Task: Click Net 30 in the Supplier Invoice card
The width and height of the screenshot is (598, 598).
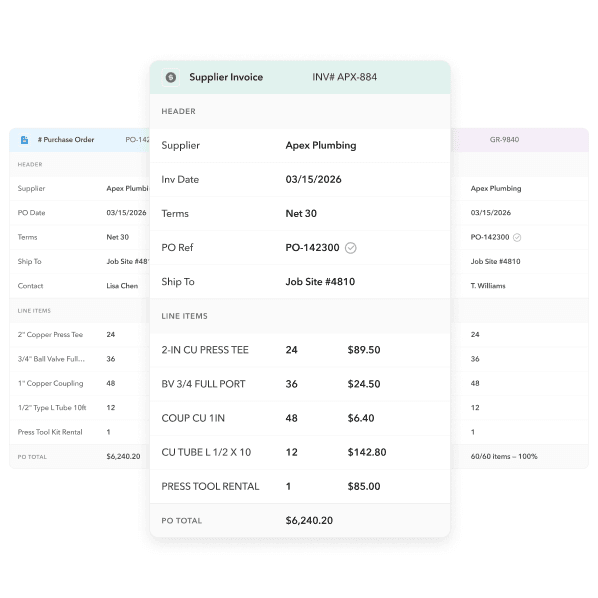Action: 301,214
